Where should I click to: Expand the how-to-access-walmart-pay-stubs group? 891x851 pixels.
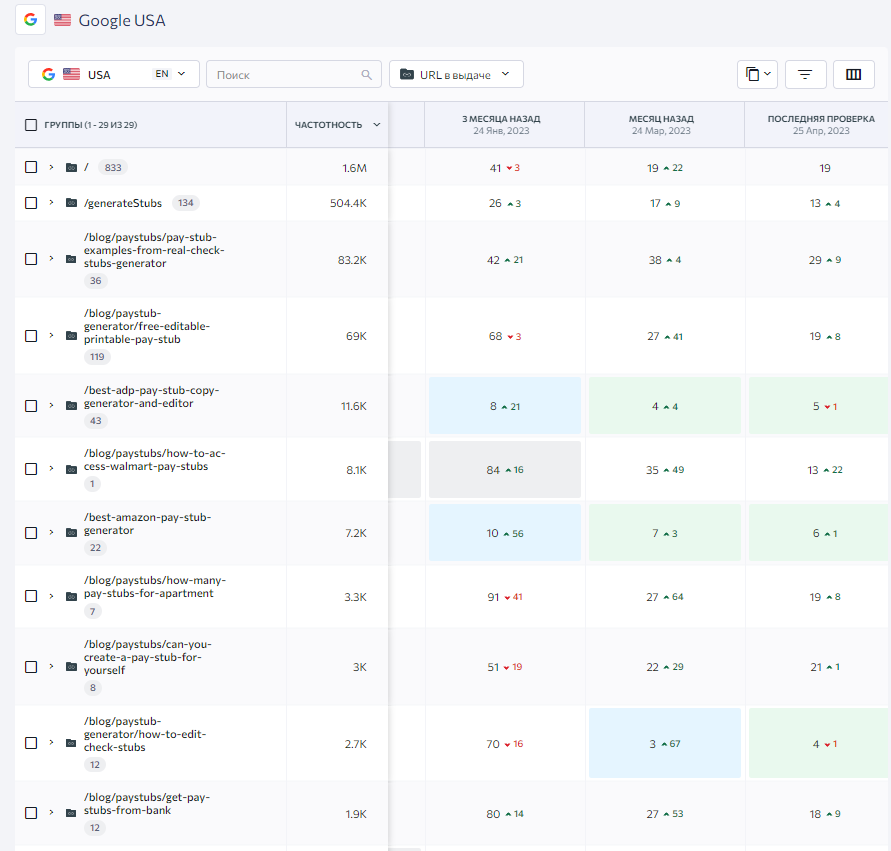point(51,469)
